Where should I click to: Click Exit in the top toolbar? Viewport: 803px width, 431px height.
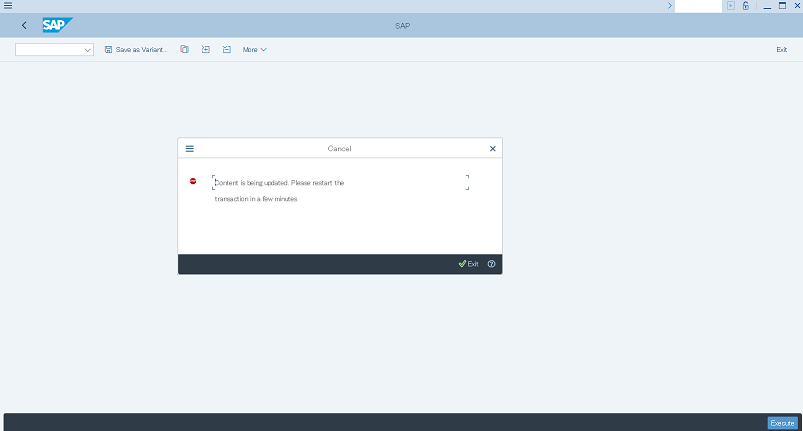(781, 50)
